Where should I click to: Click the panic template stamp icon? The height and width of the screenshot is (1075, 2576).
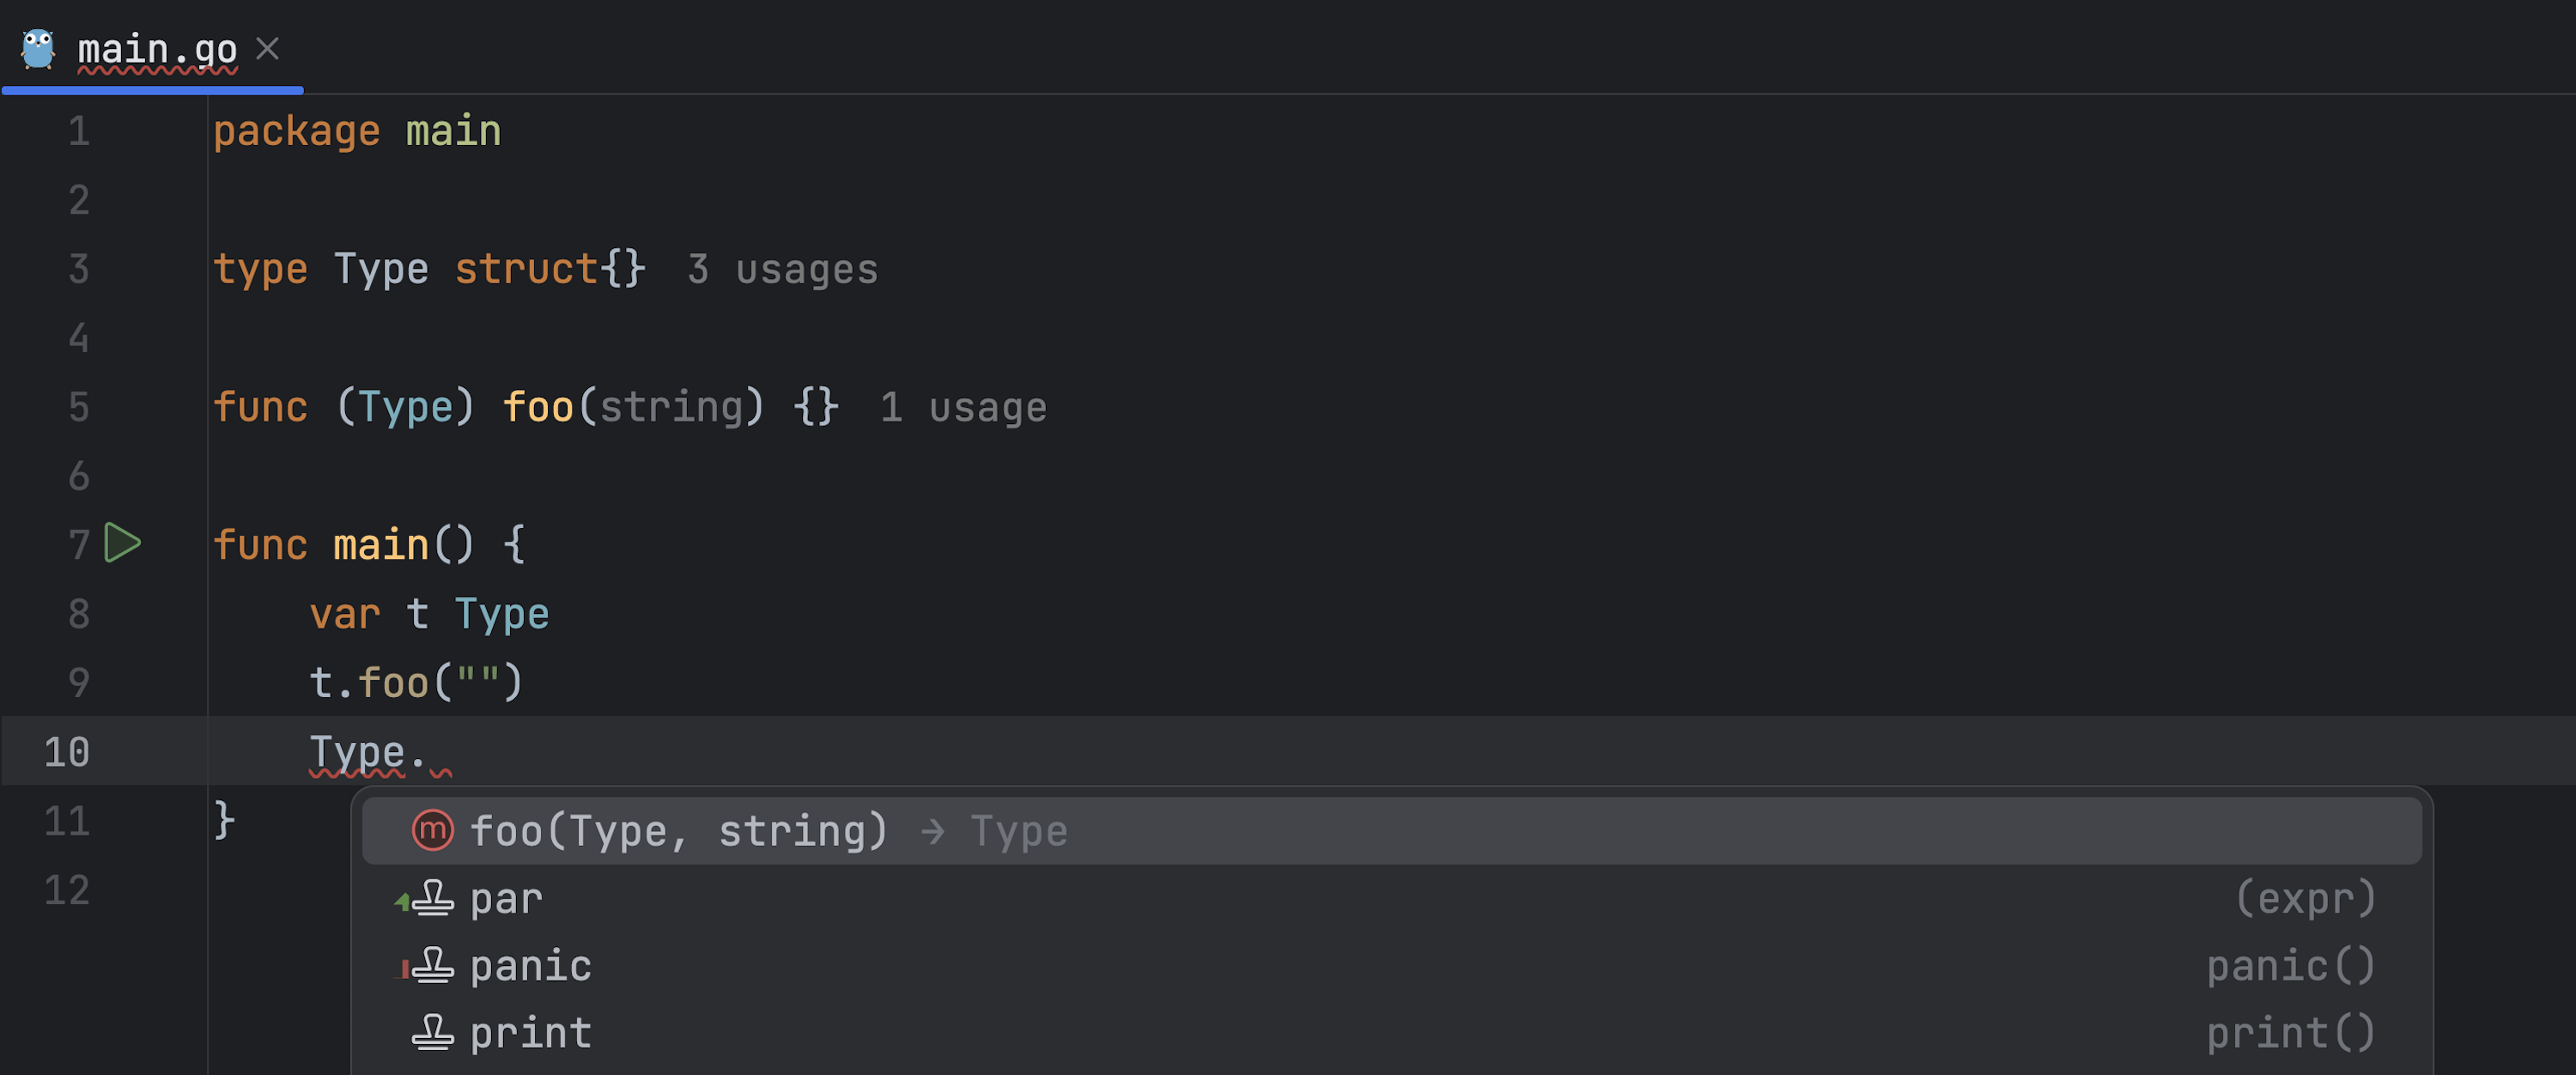[432, 966]
